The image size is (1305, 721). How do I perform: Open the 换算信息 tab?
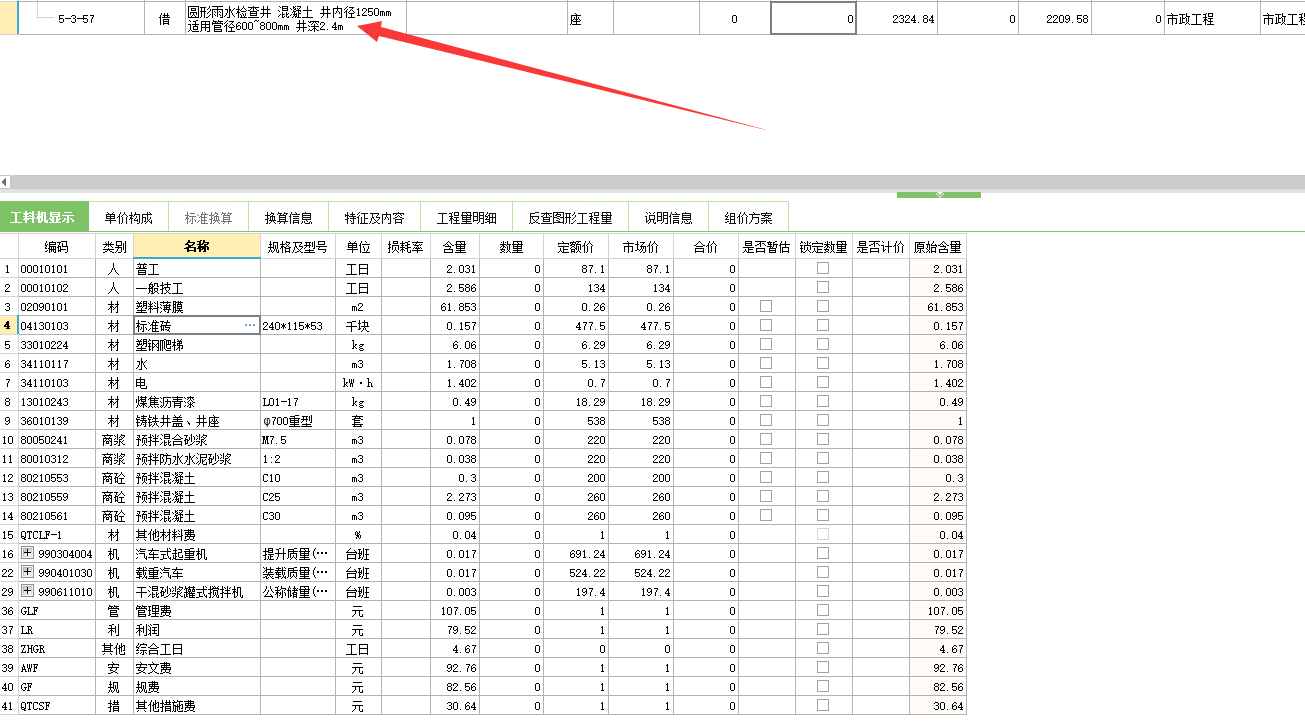click(288, 217)
